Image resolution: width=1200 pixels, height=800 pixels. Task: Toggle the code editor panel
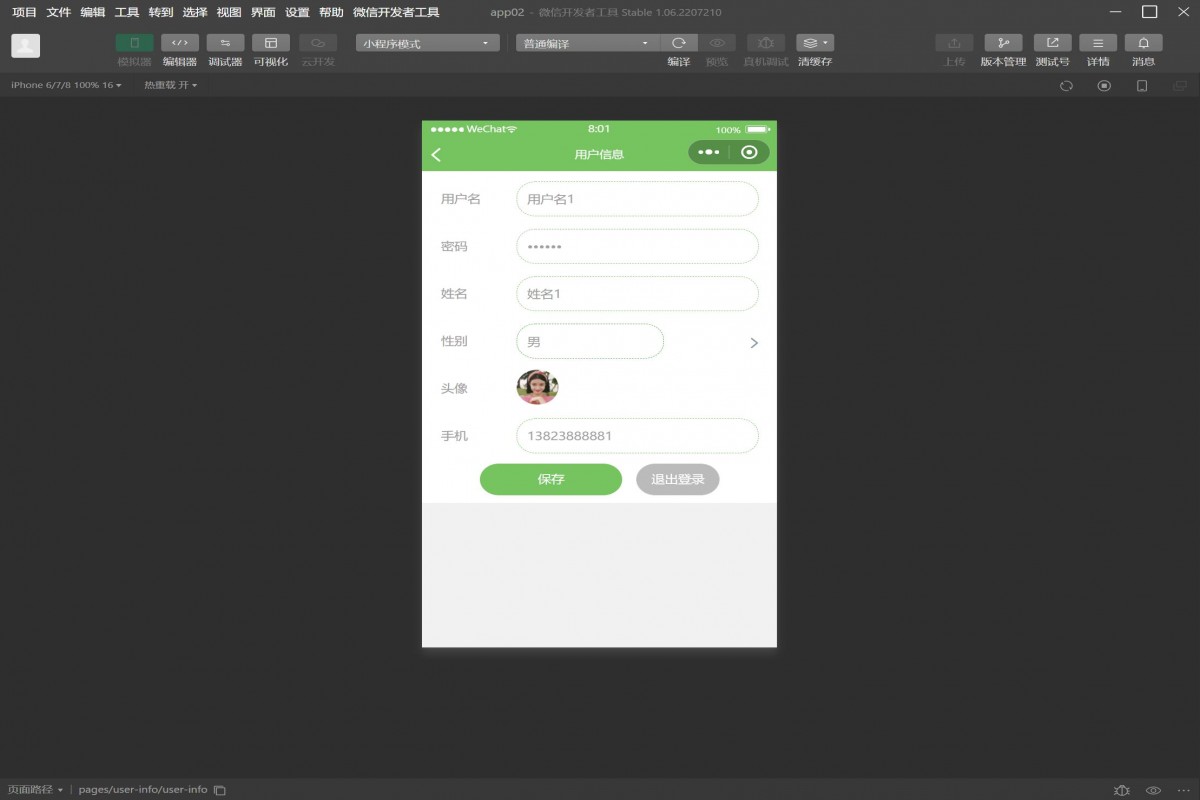coord(180,43)
